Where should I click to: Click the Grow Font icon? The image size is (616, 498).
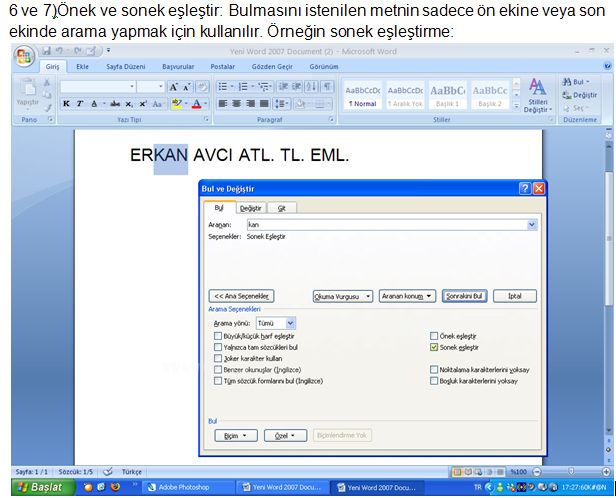[x=173, y=87]
